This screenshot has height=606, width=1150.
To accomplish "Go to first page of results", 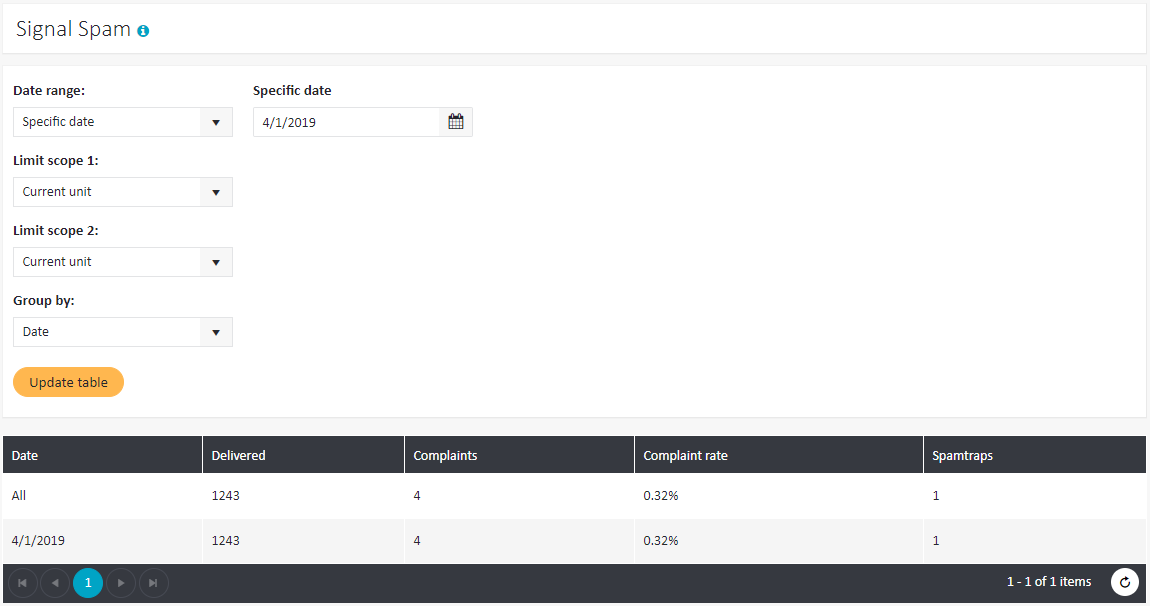I will point(22,582).
